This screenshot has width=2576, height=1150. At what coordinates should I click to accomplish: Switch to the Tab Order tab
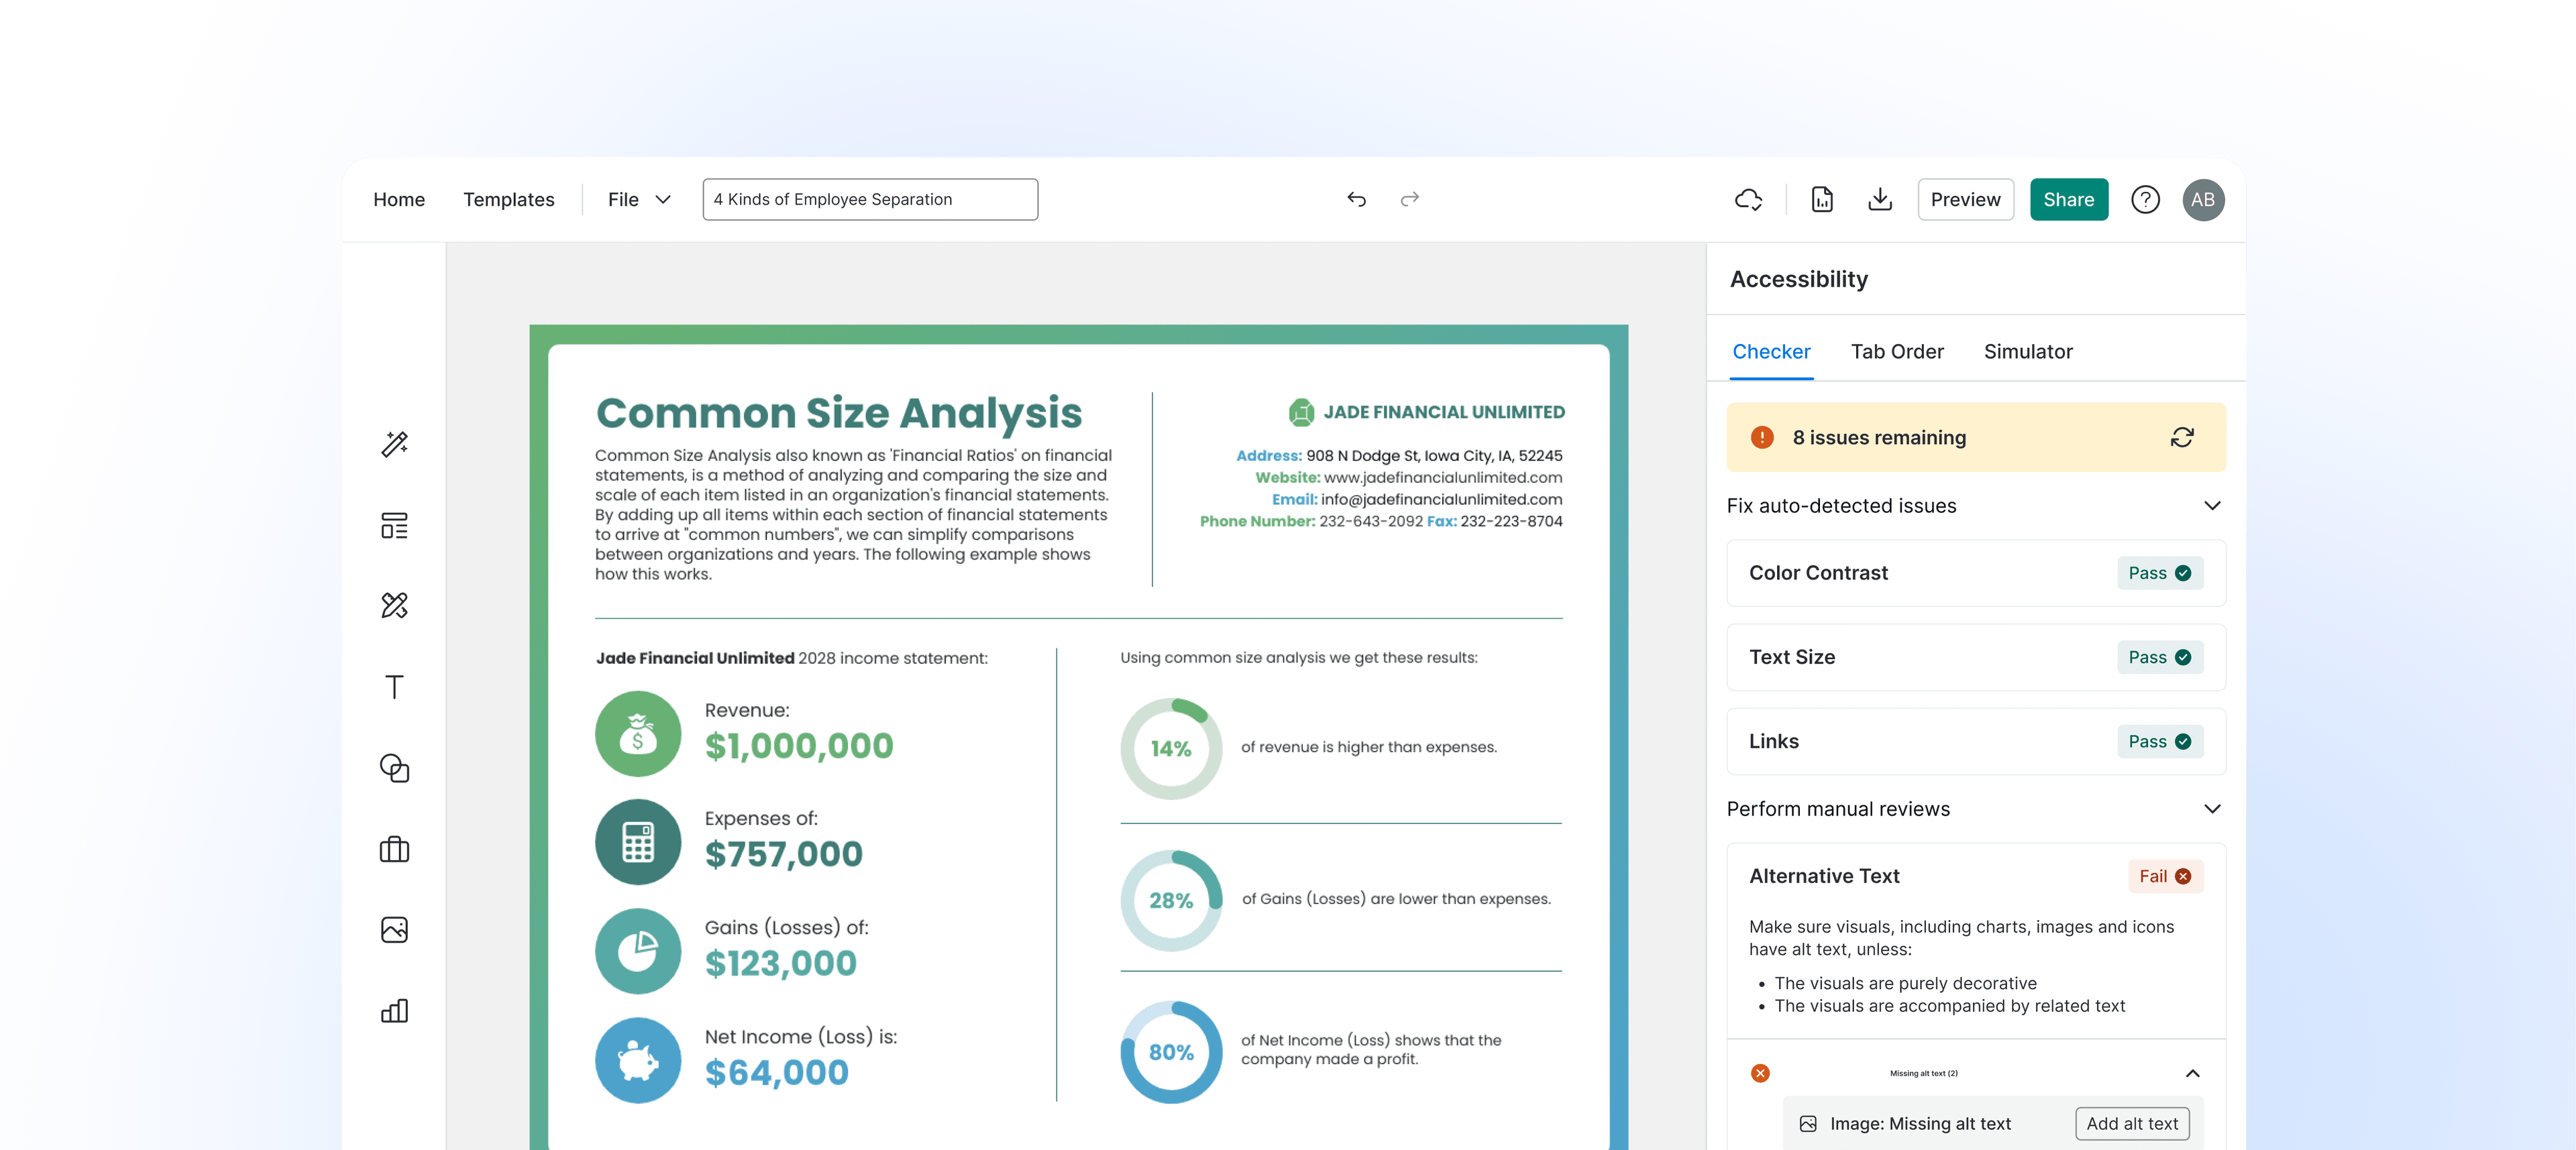click(1897, 352)
